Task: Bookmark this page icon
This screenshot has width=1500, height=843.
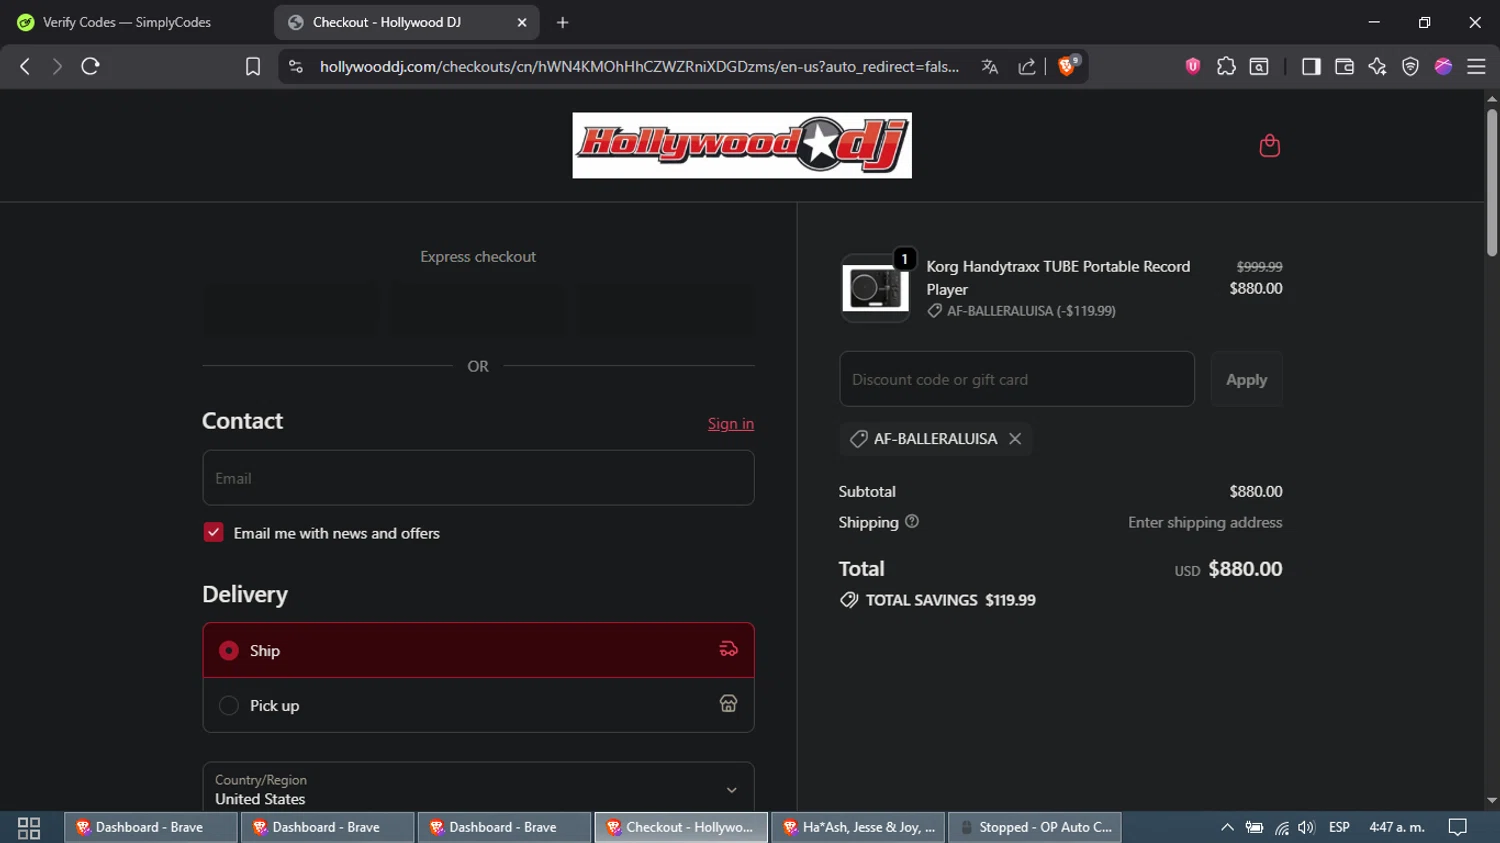Action: click(253, 66)
